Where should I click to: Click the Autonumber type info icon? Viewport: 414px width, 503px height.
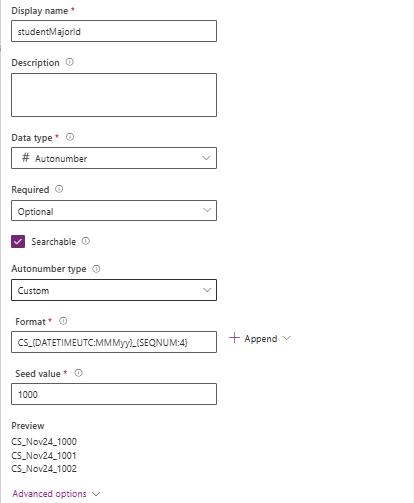tap(96, 269)
